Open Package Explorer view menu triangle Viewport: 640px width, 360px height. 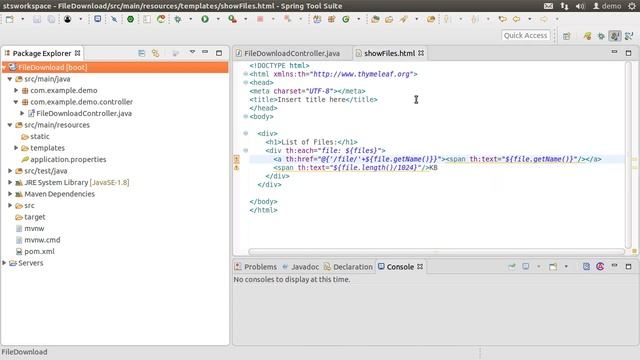(x=192, y=52)
